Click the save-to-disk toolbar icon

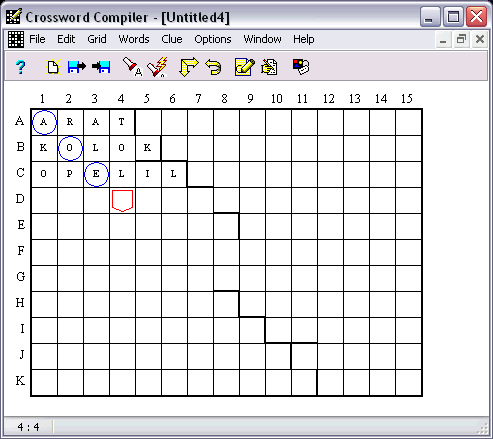click(101, 67)
